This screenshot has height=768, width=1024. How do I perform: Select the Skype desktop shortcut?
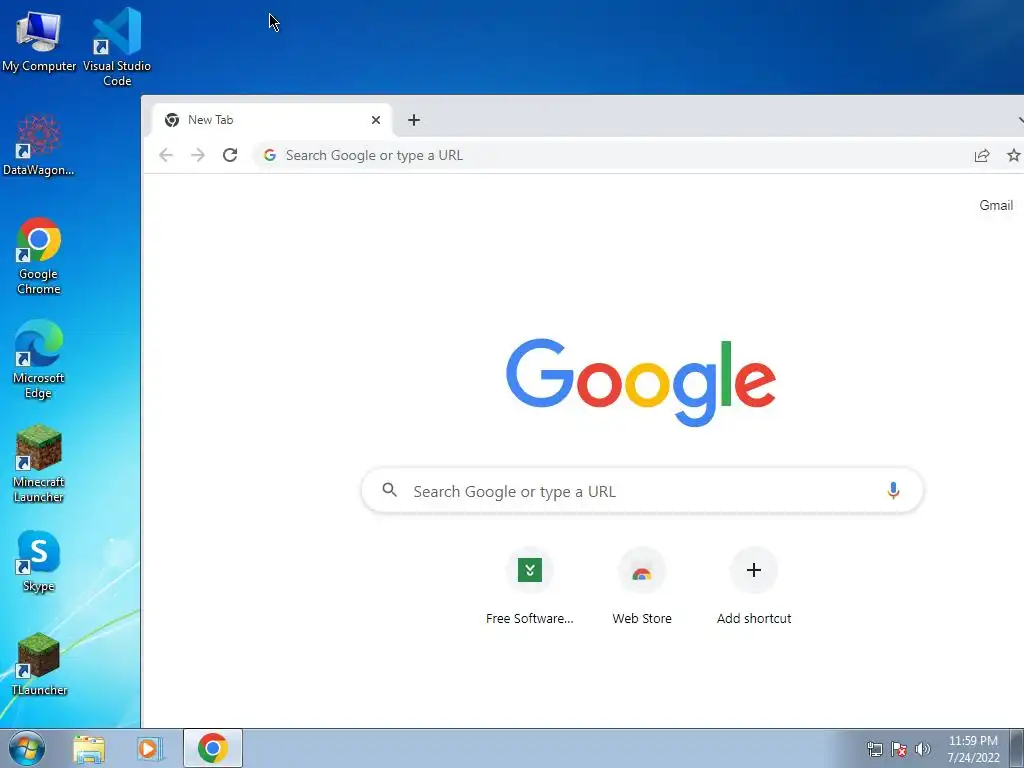click(39, 561)
